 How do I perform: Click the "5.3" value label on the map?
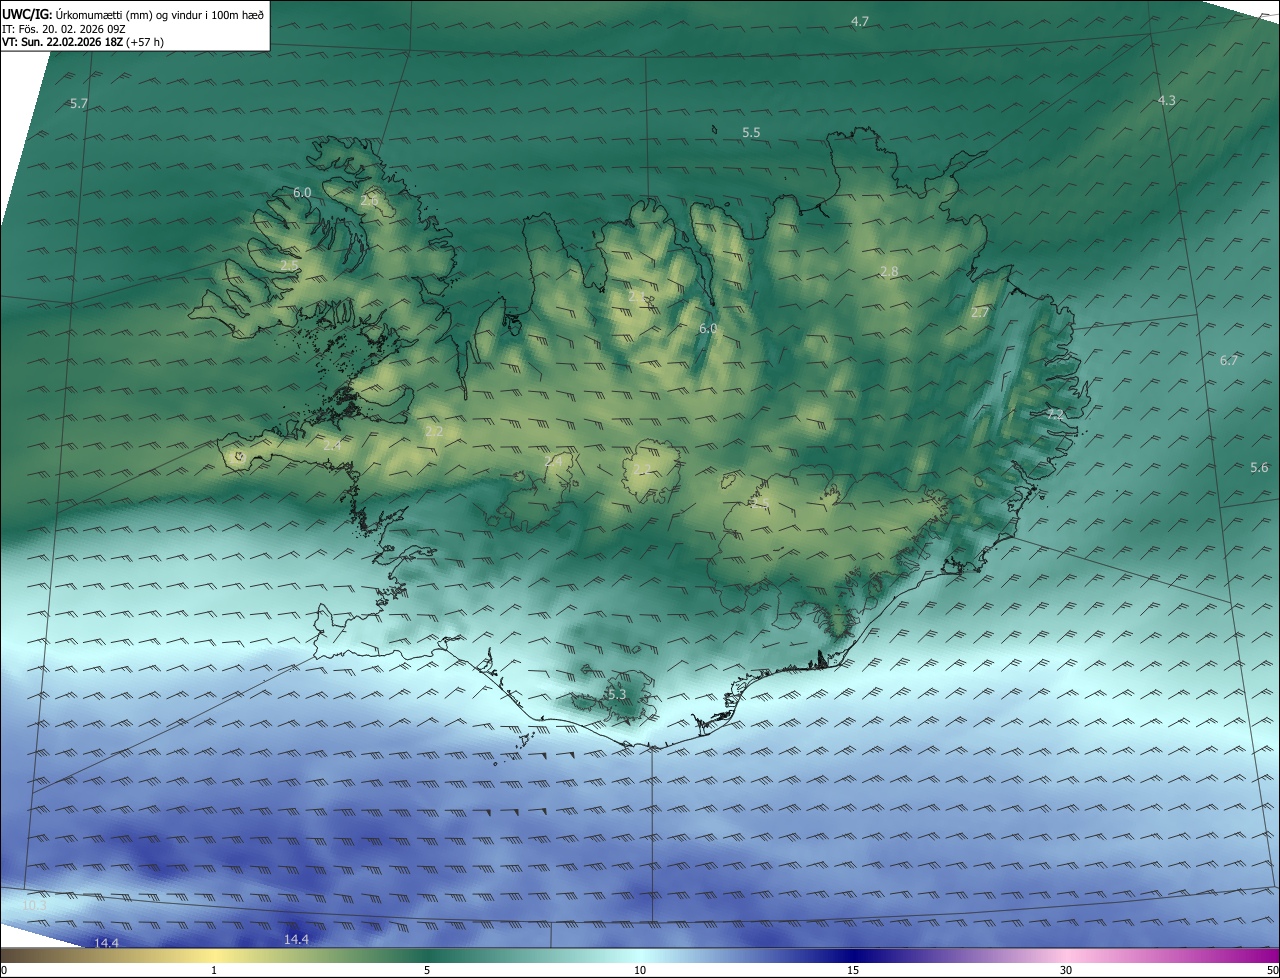[x=616, y=694]
